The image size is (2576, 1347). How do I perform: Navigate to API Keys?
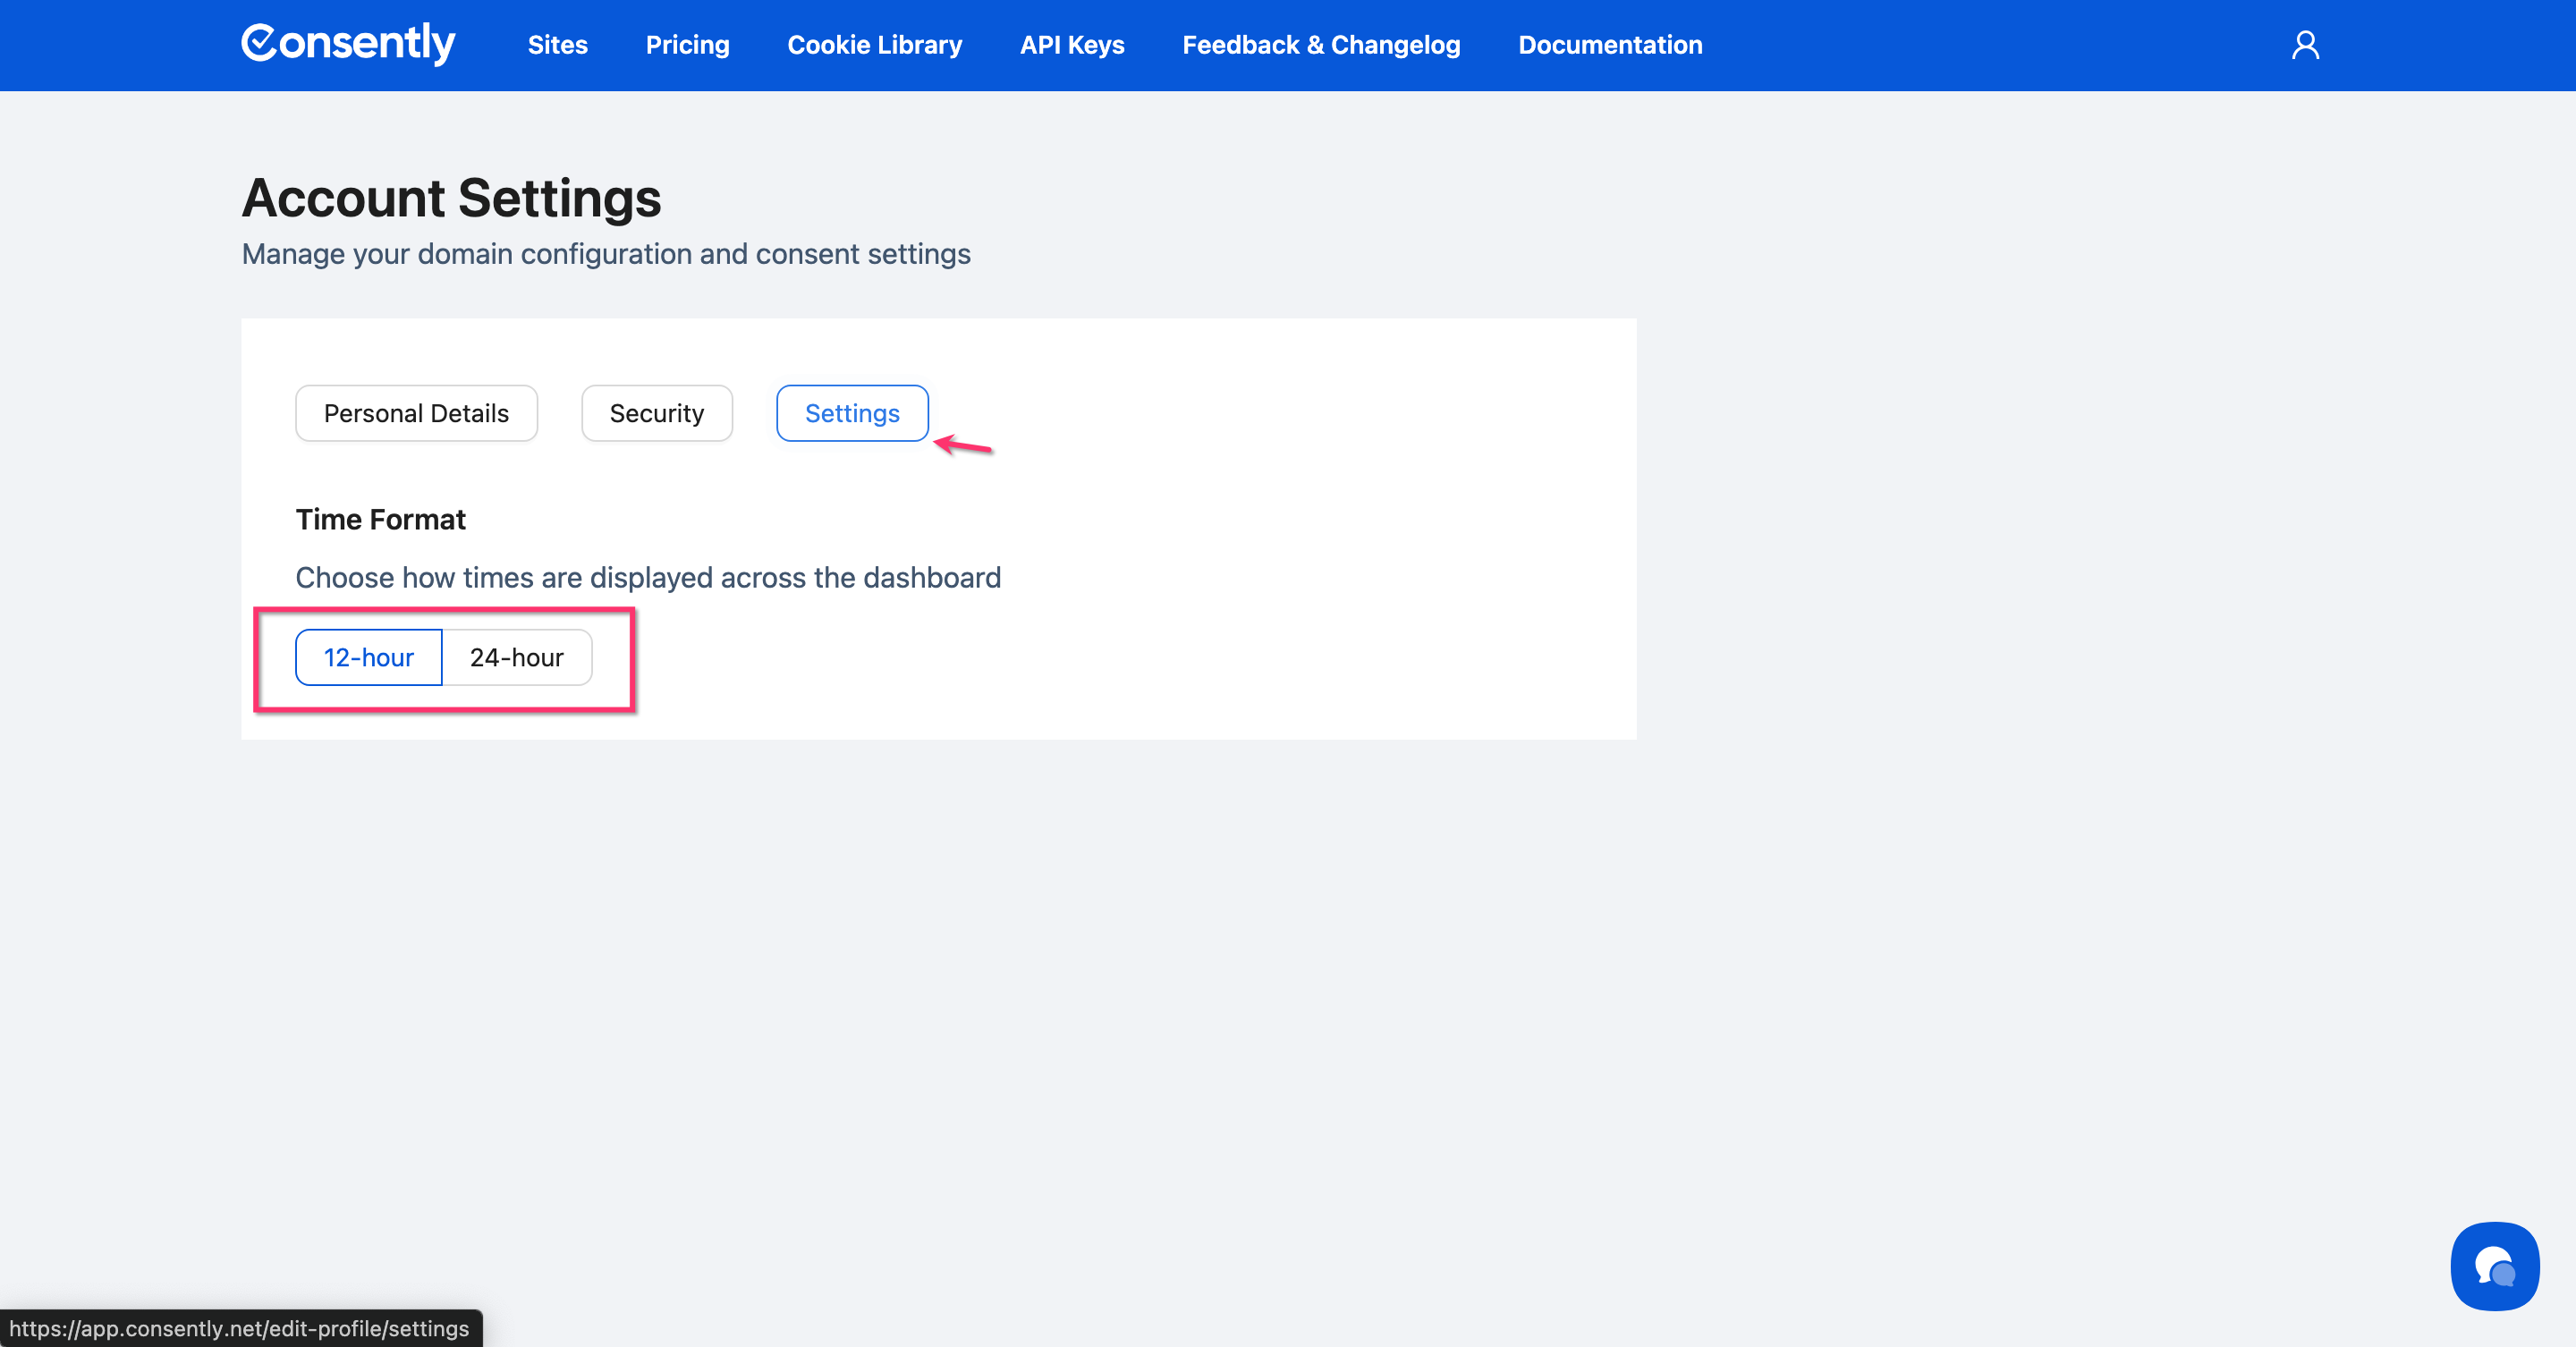(1072, 45)
